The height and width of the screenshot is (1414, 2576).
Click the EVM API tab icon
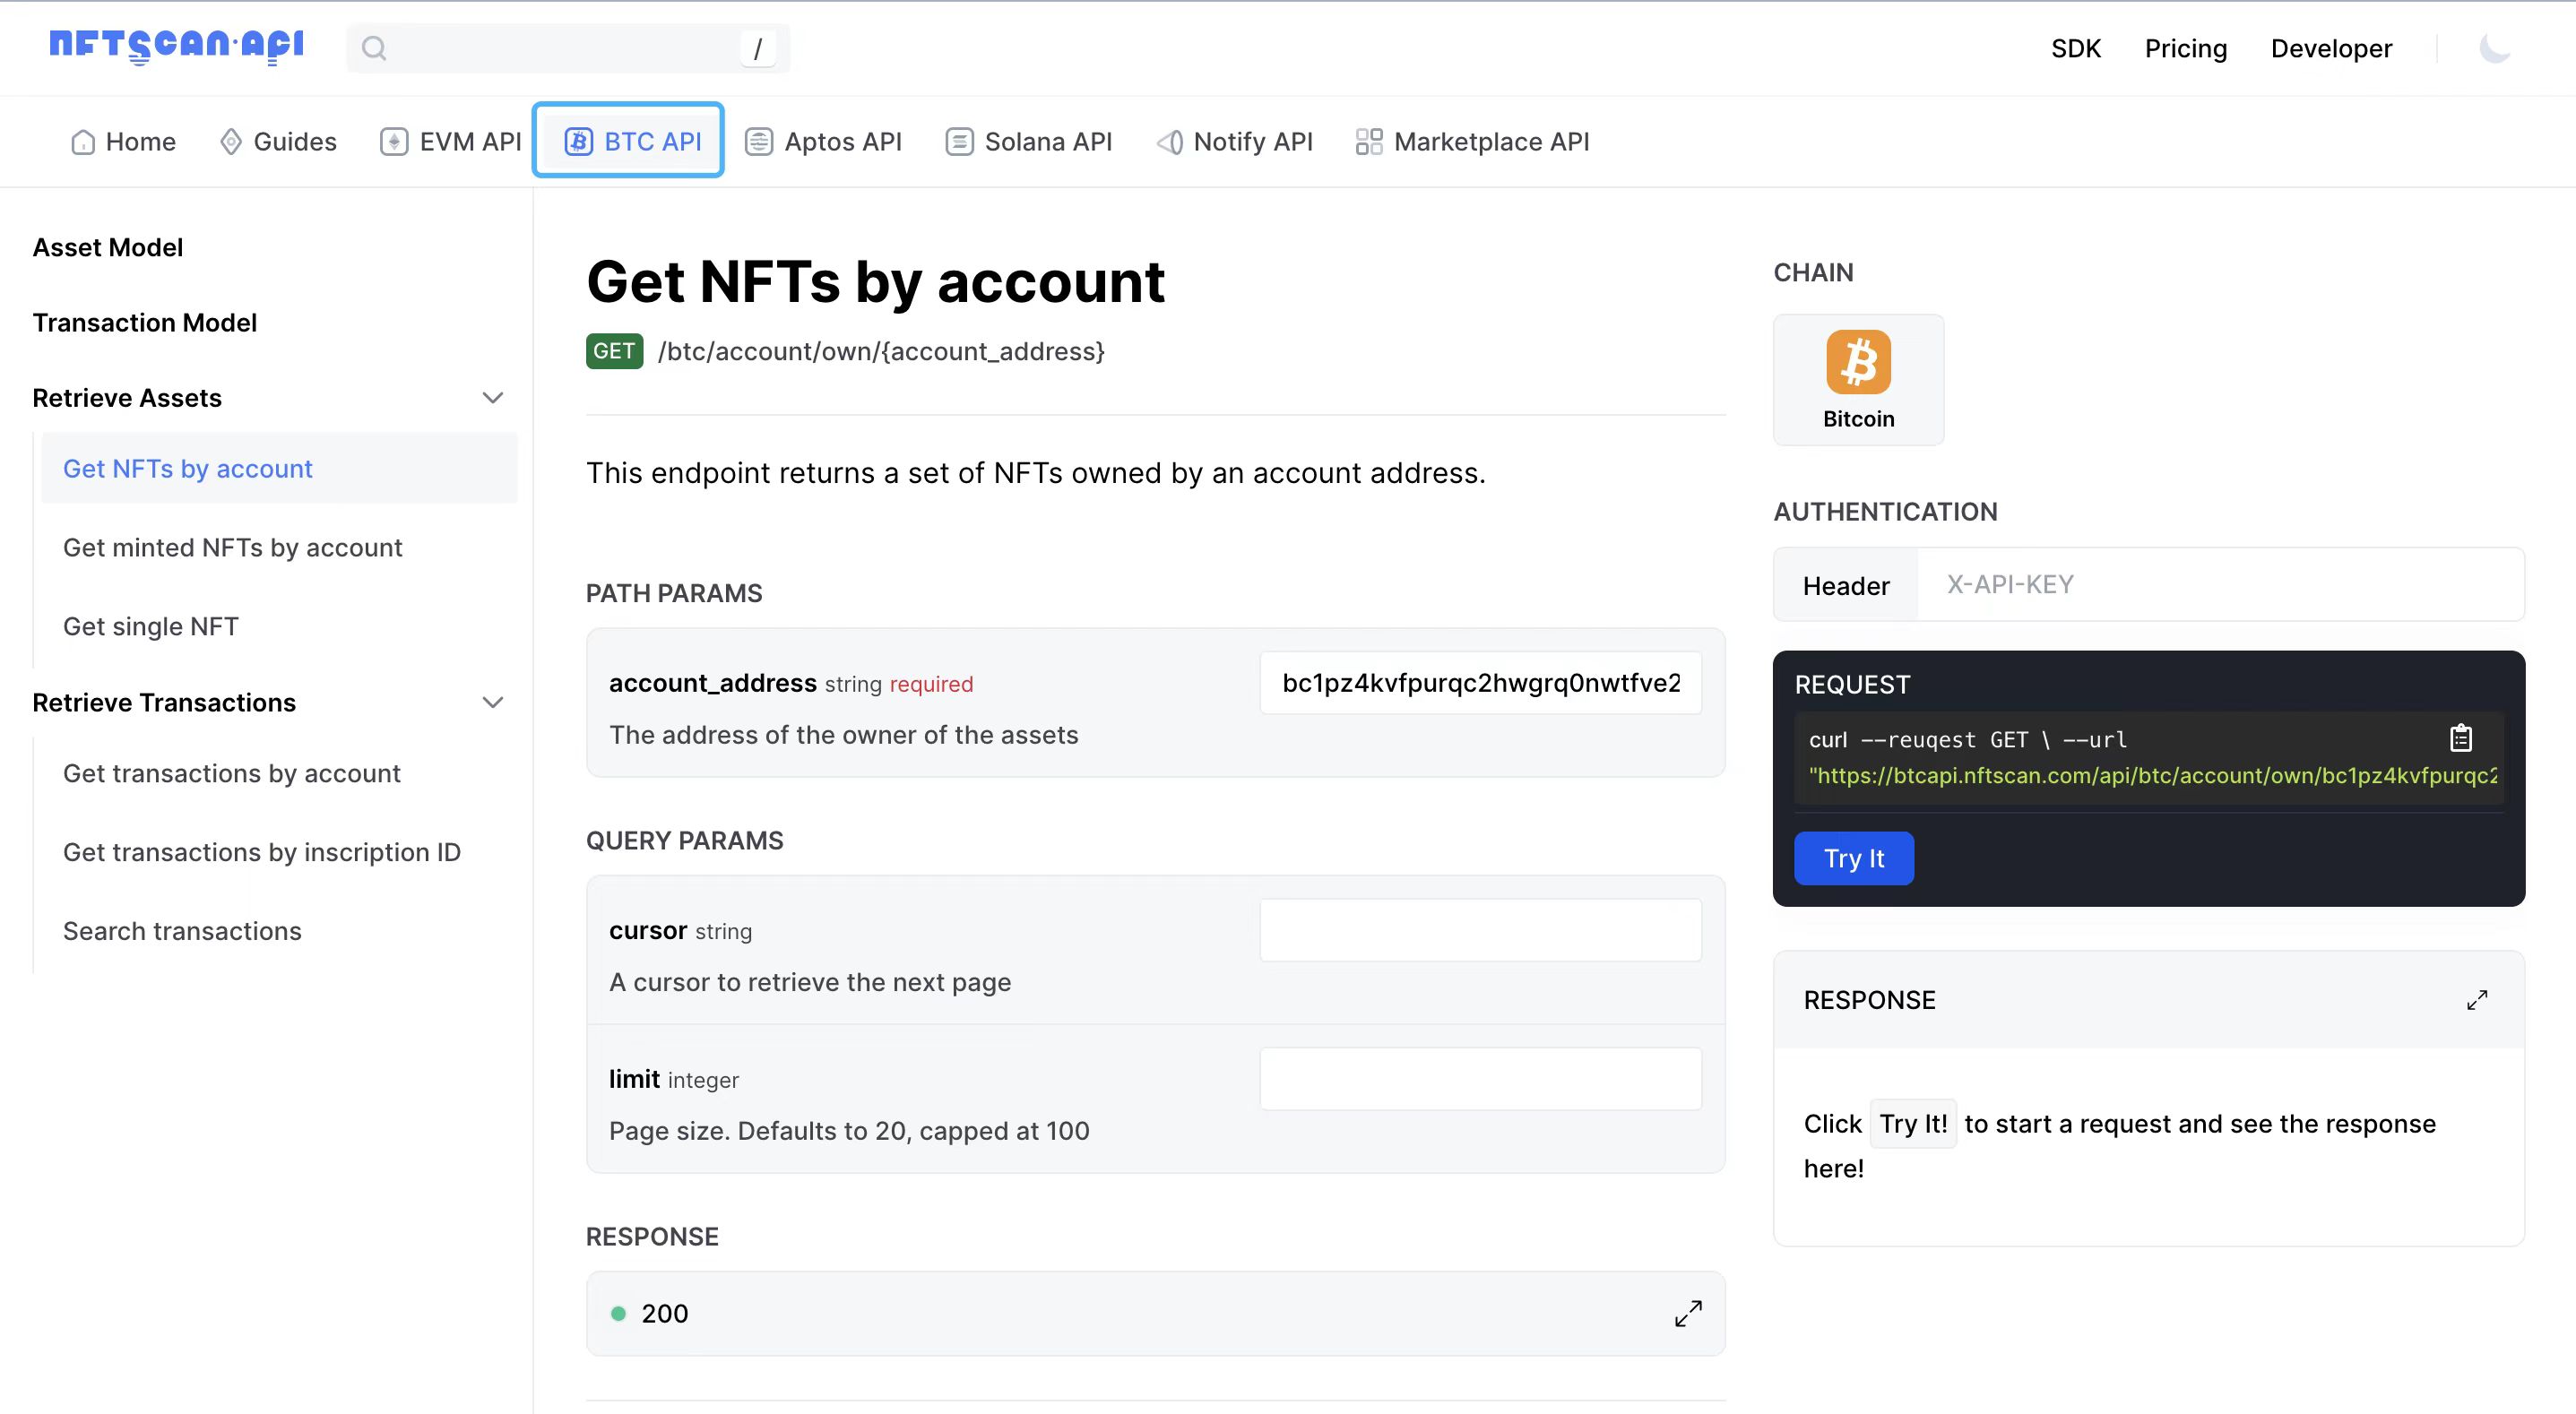(393, 141)
